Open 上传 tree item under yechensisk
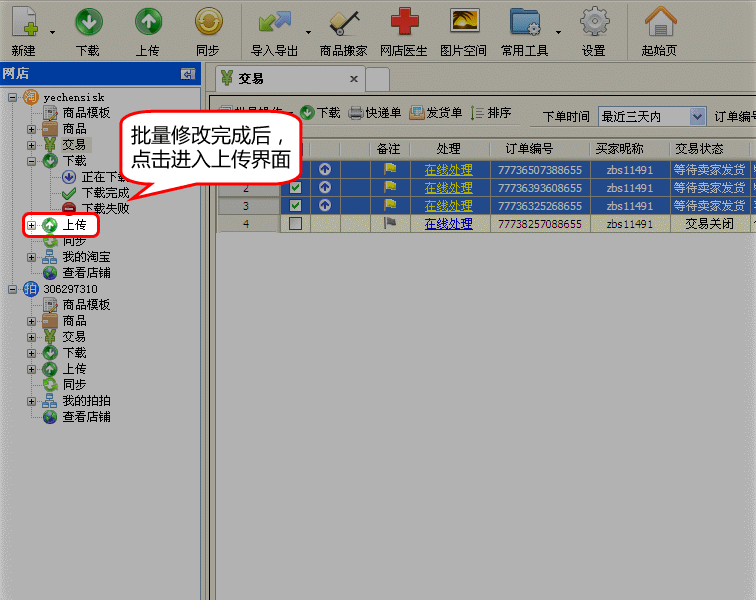The width and height of the screenshot is (756, 600). (x=74, y=225)
